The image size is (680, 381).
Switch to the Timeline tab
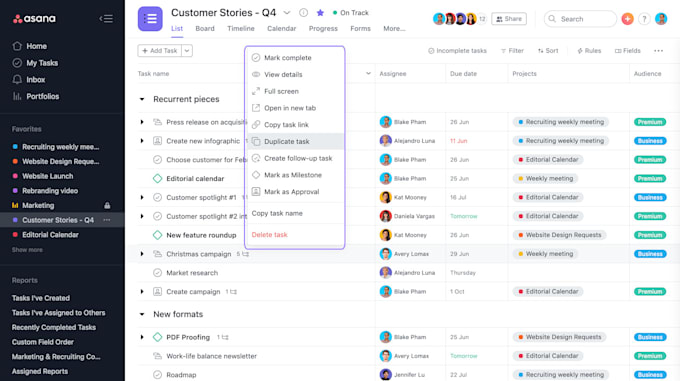[x=241, y=29]
